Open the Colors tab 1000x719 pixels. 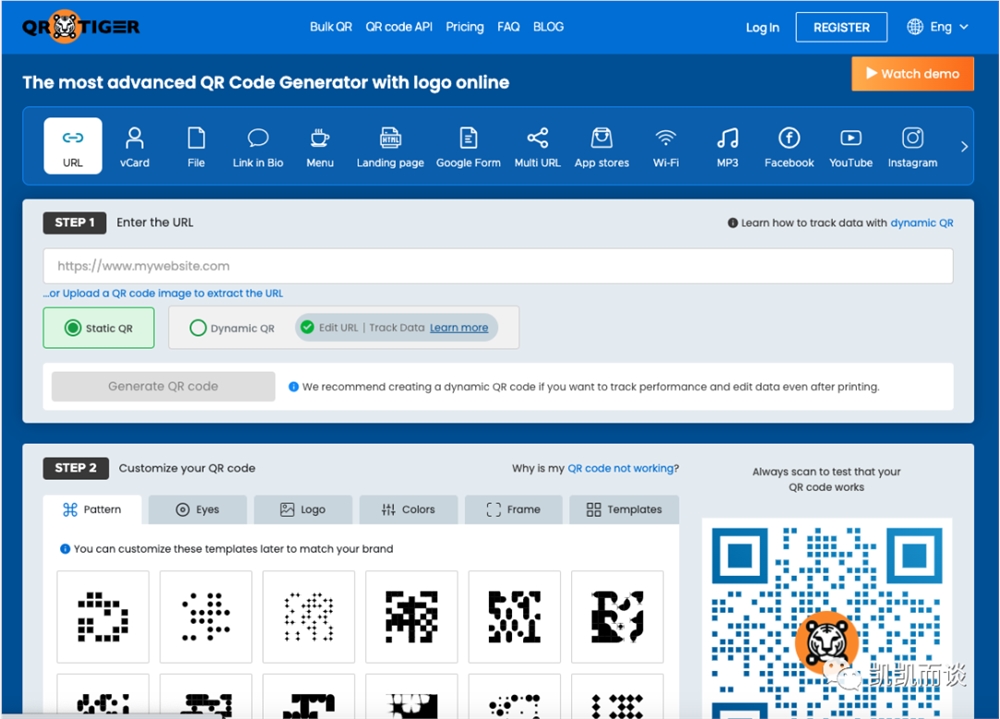tap(409, 509)
